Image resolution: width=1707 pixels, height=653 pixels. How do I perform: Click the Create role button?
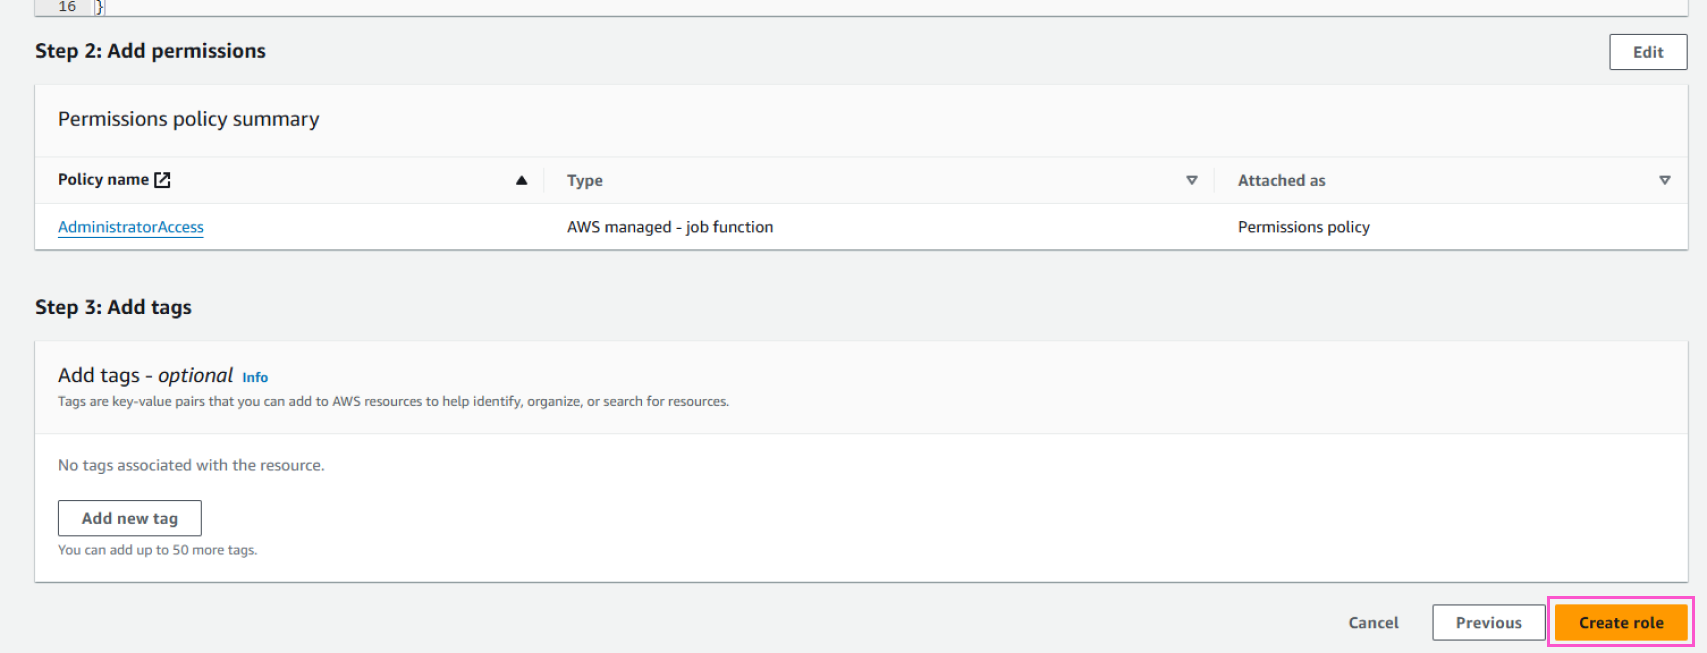tap(1621, 622)
